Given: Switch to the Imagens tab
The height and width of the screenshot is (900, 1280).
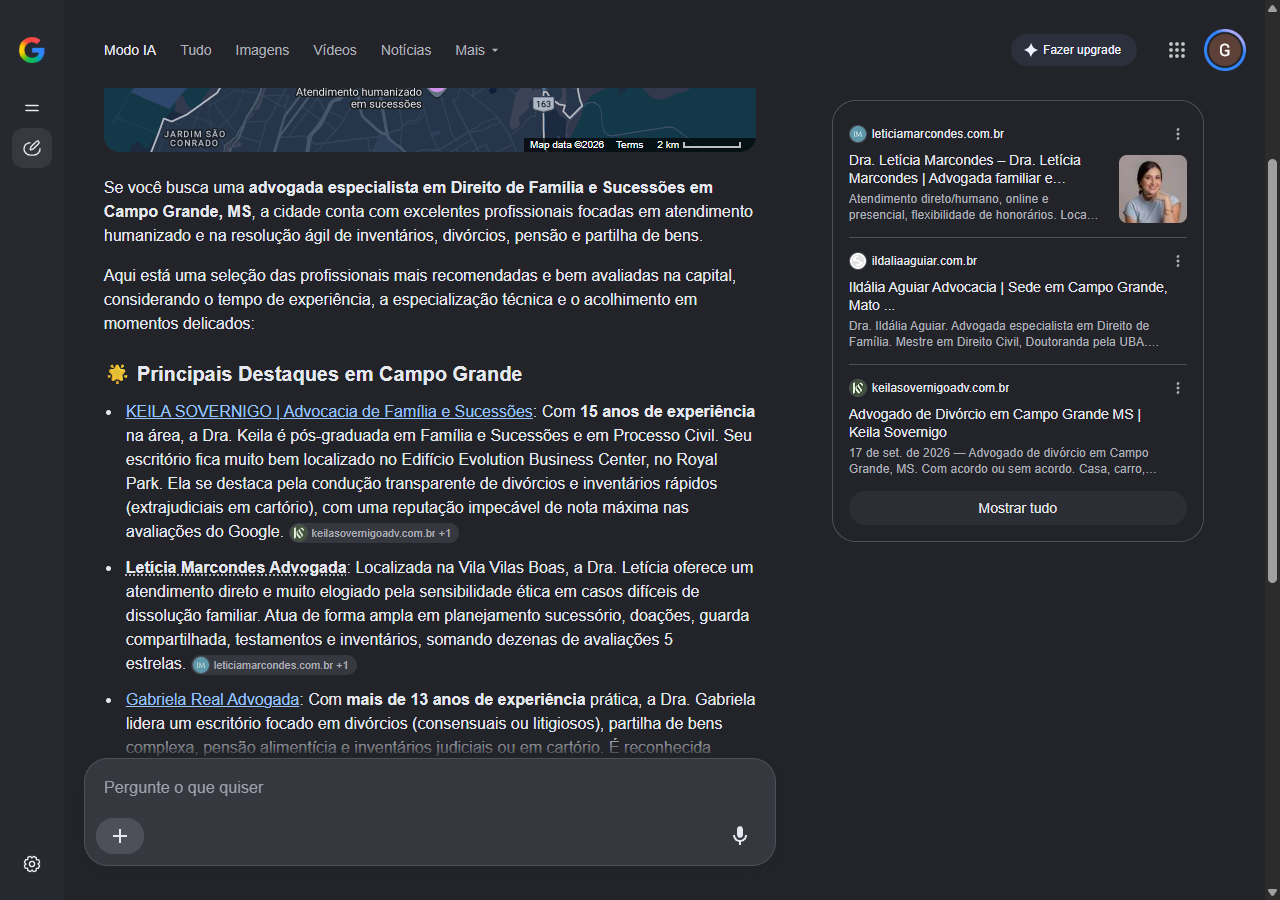Looking at the screenshot, I should tap(262, 50).
